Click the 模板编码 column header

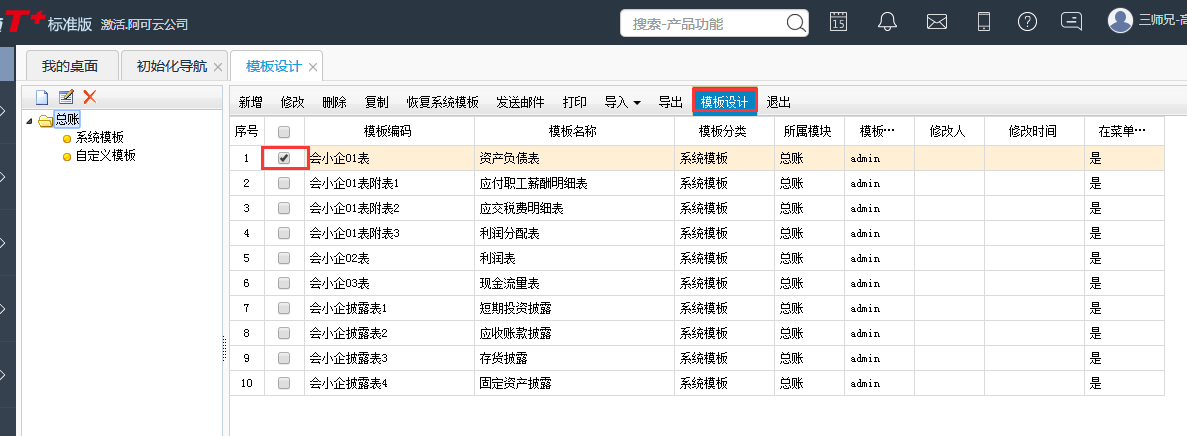point(389,132)
